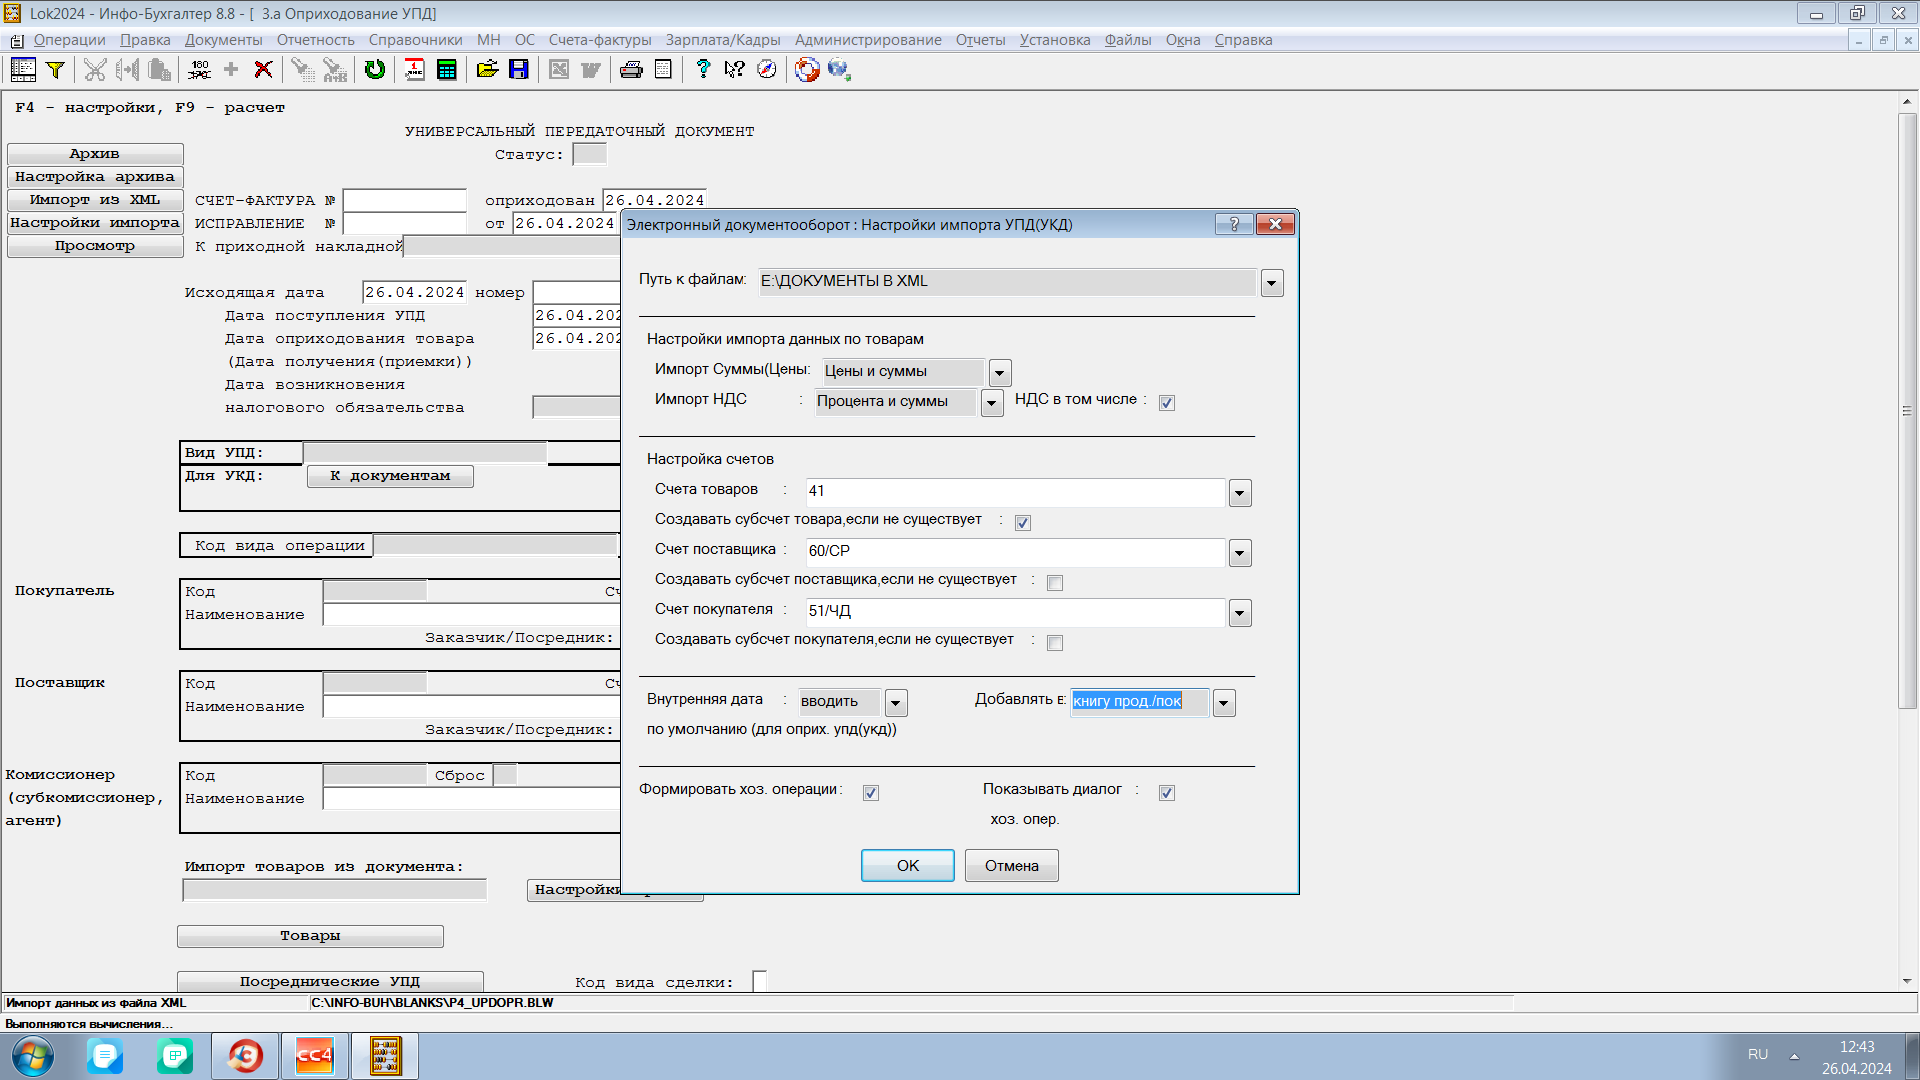1920x1080 pixels.
Task: Toggle 'Создавать субсчет покупателя' checkbox
Action: [x=1054, y=643]
